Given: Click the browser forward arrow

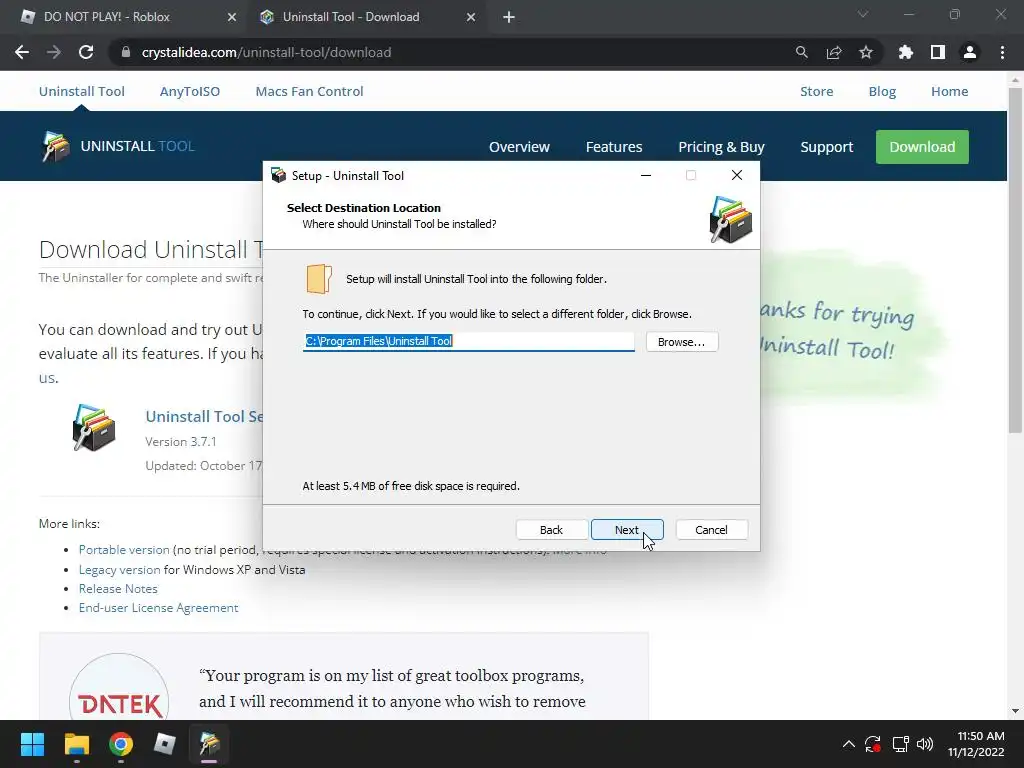Looking at the screenshot, I should (54, 52).
